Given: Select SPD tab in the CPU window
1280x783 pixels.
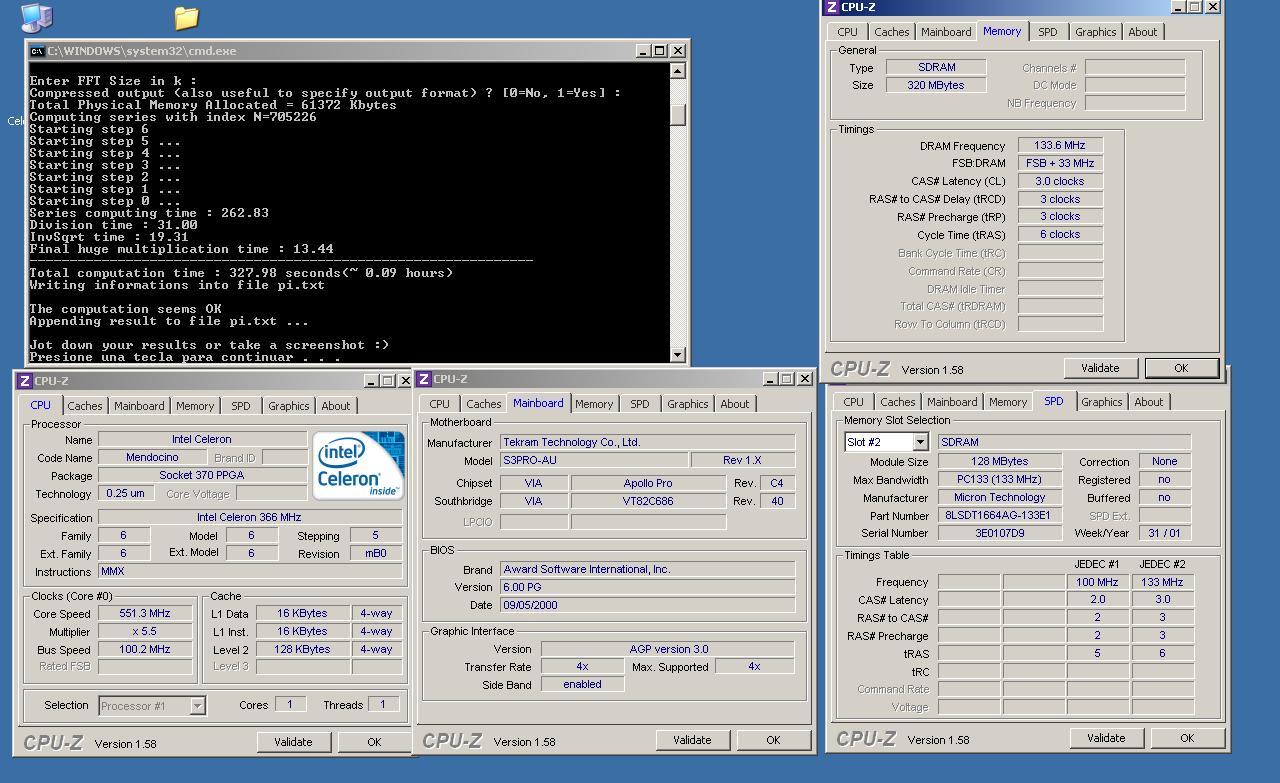Looking at the screenshot, I should point(241,406).
